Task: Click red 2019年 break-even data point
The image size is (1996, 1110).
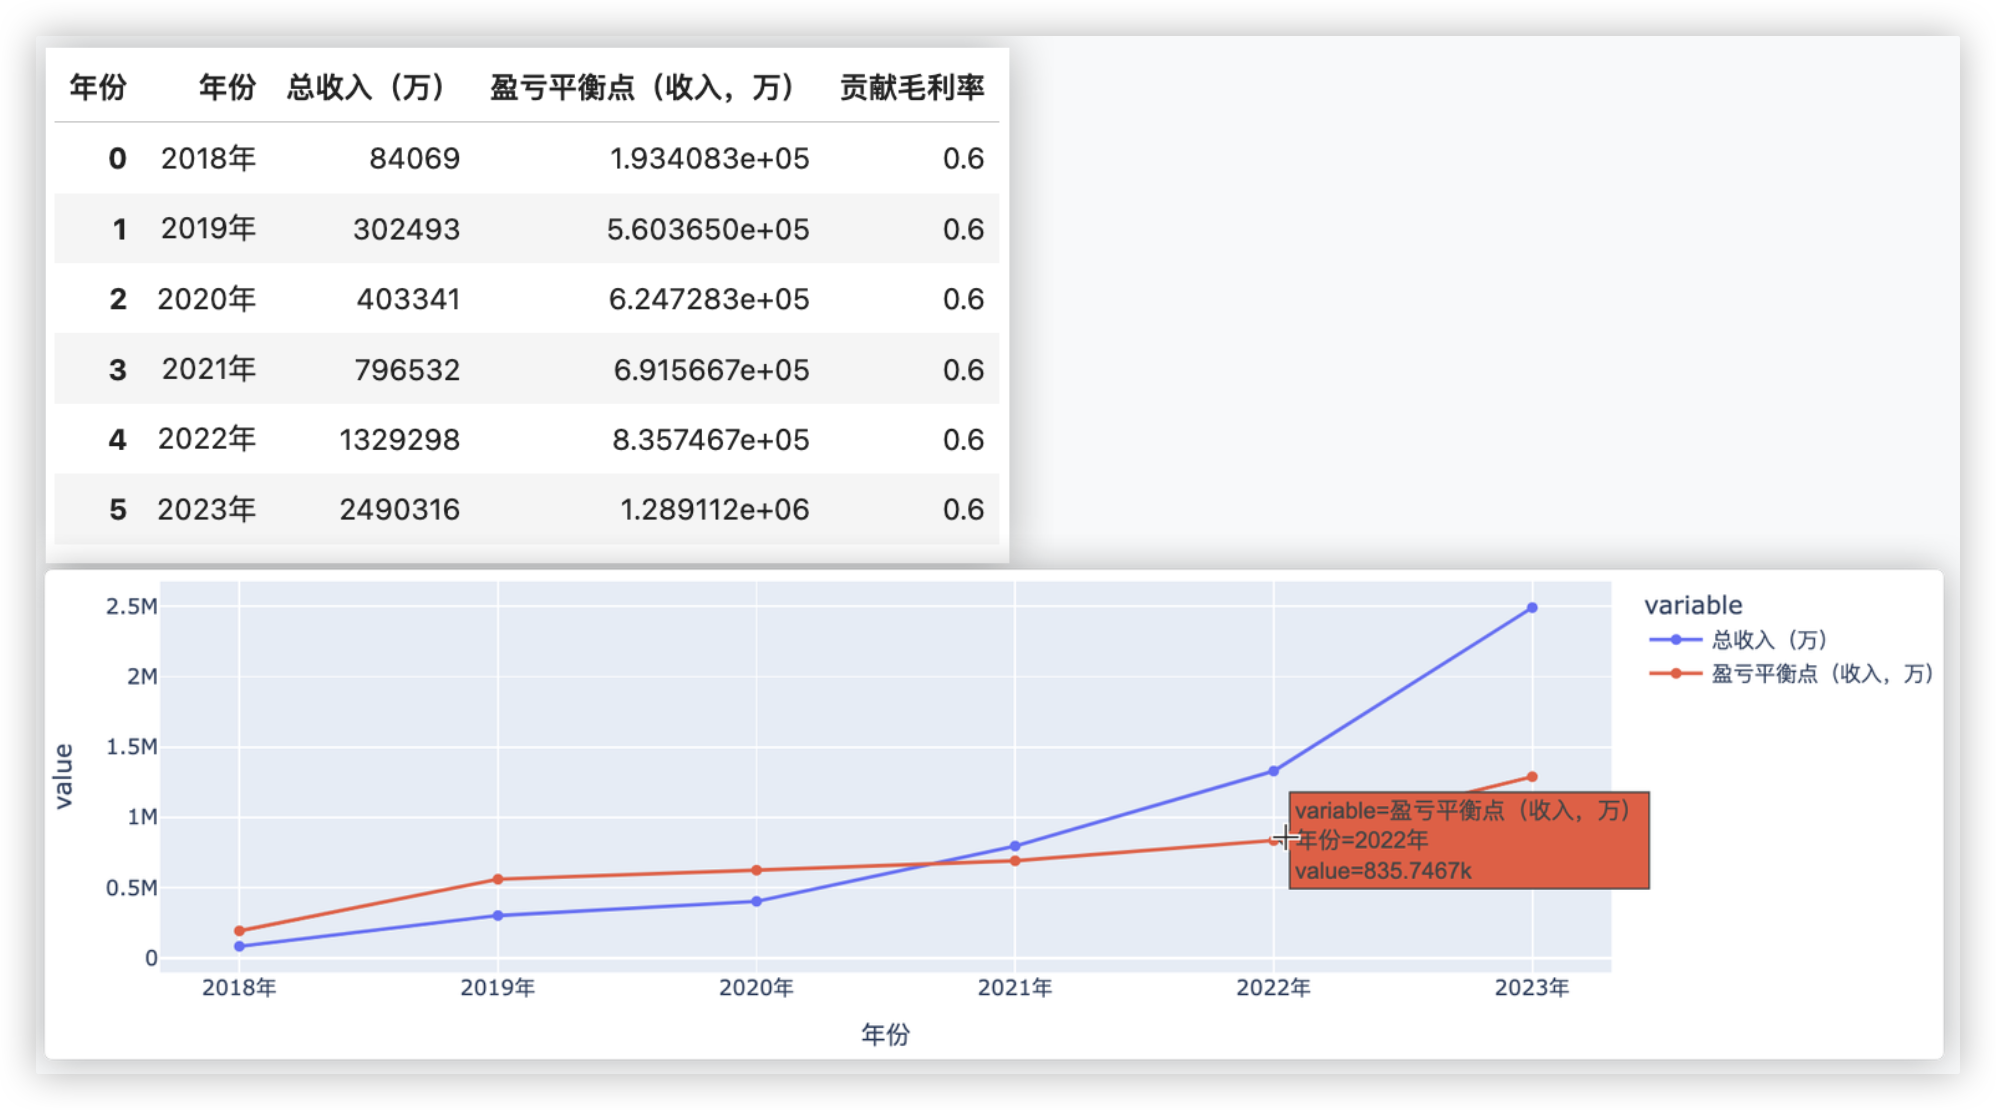Action: coord(498,880)
